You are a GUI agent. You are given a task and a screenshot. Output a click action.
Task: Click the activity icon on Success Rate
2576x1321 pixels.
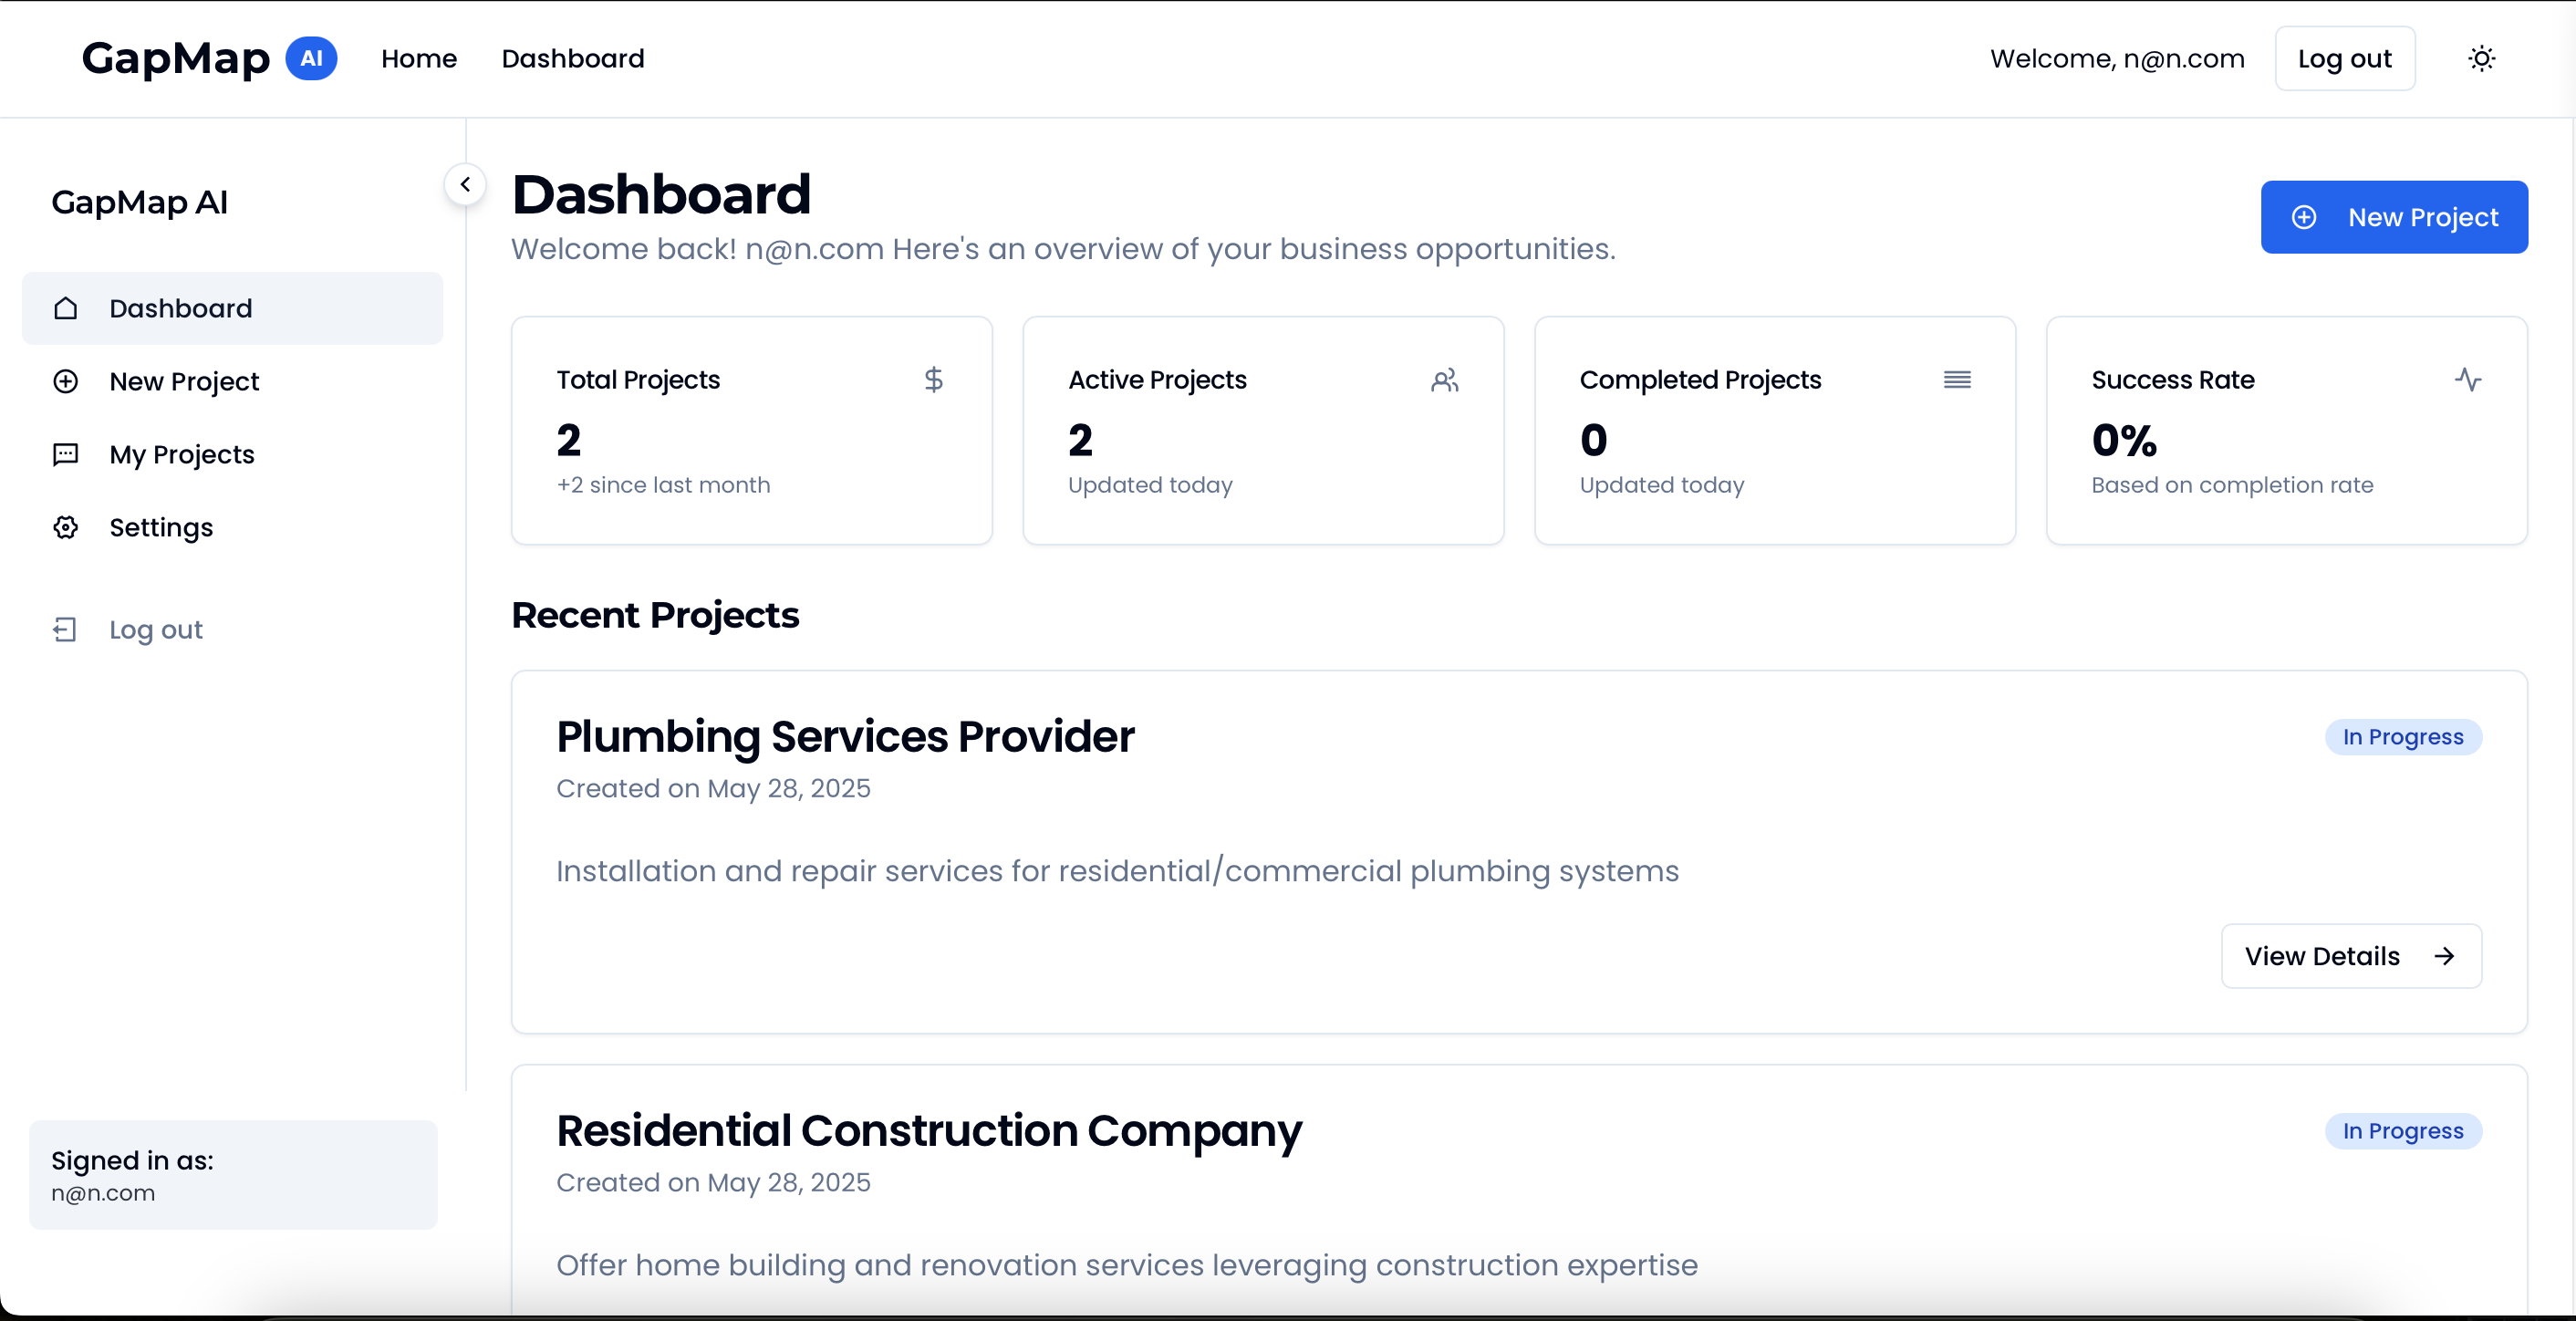click(x=2467, y=380)
